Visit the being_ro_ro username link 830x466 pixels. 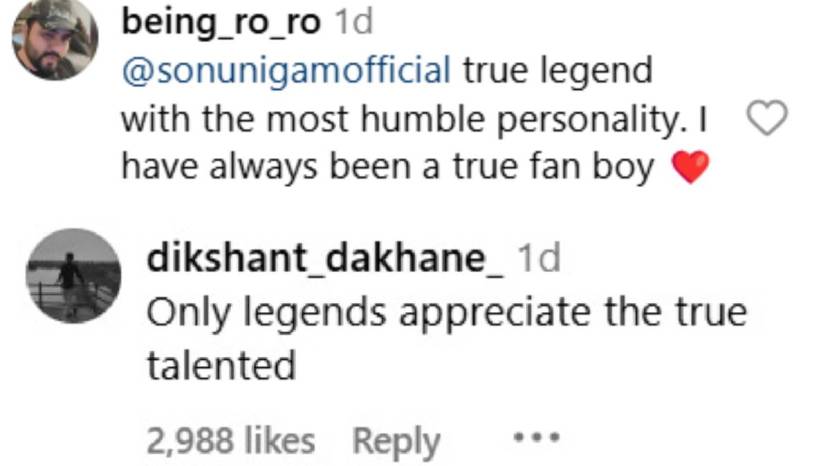click(x=221, y=22)
